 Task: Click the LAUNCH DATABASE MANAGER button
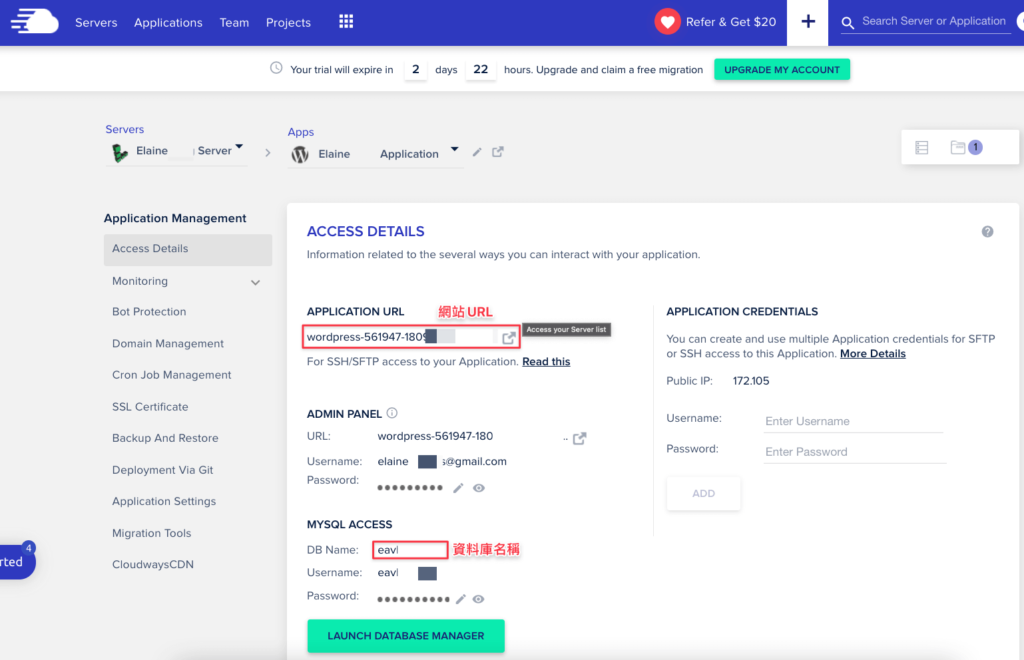click(406, 636)
